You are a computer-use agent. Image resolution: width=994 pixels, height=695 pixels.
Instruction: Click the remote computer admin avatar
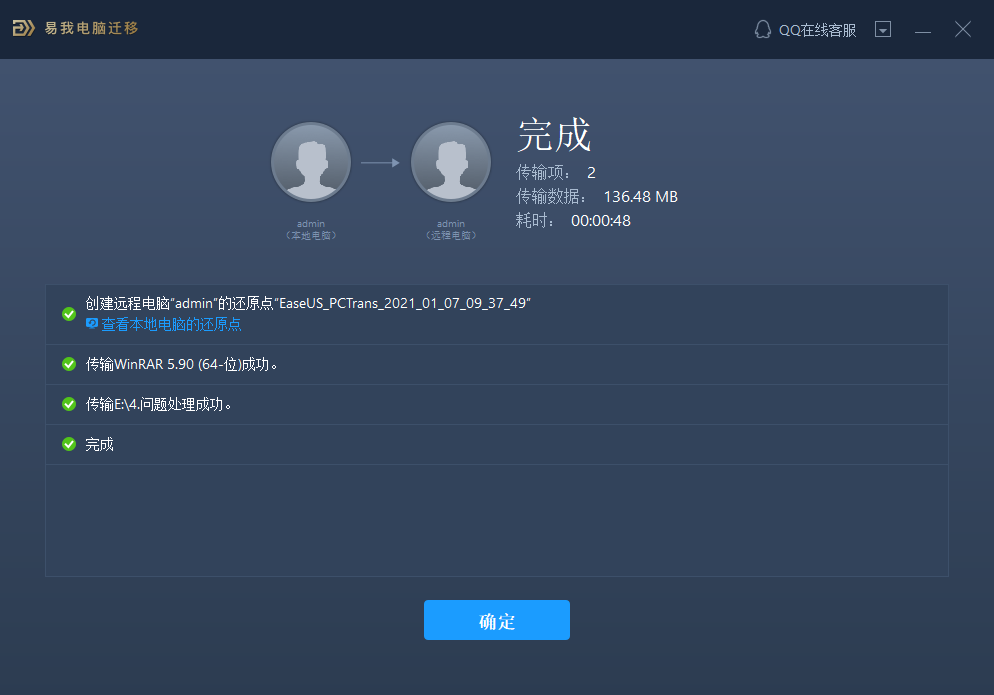pos(450,161)
